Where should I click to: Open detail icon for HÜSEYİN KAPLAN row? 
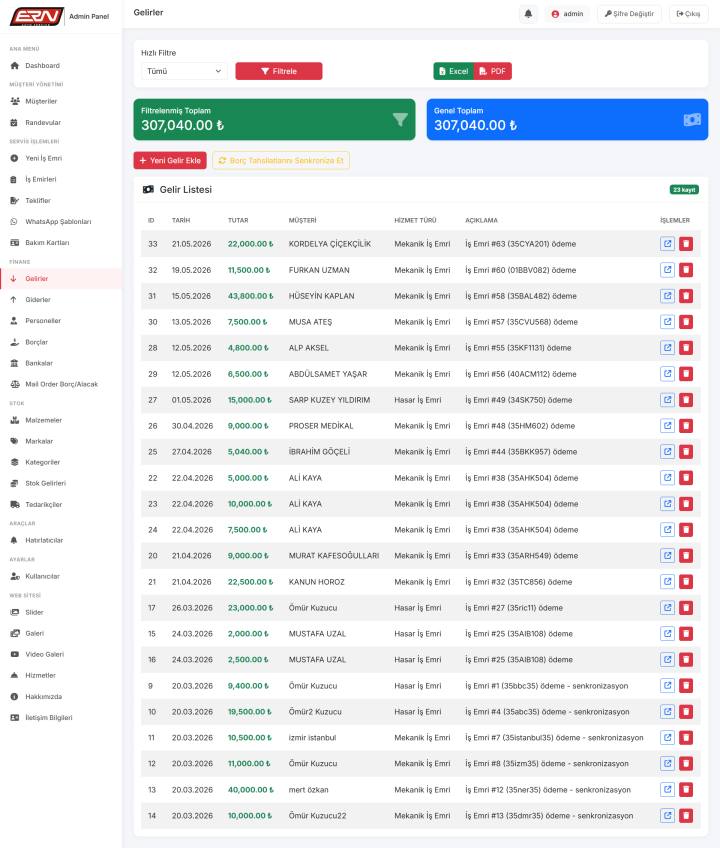click(x=668, y=296)
